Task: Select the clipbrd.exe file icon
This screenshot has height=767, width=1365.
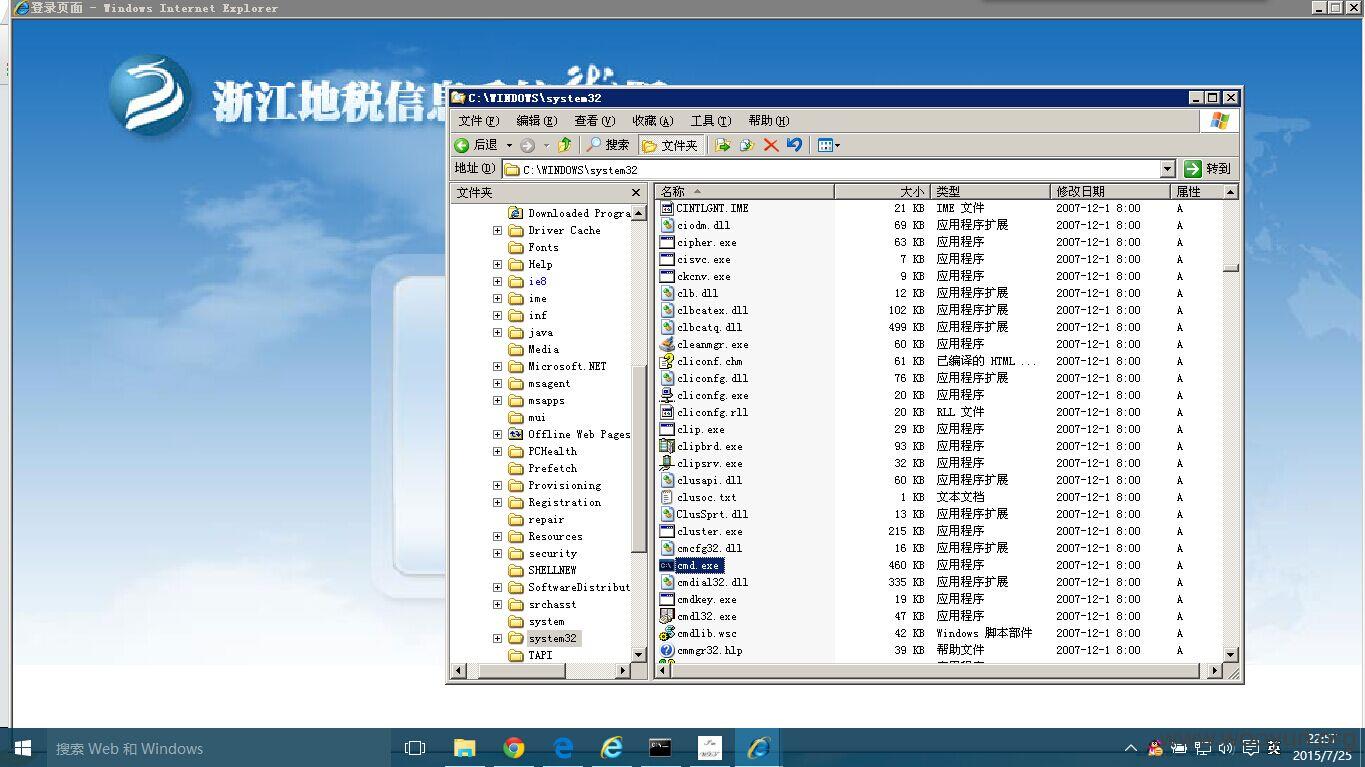Action: point(667,446)
